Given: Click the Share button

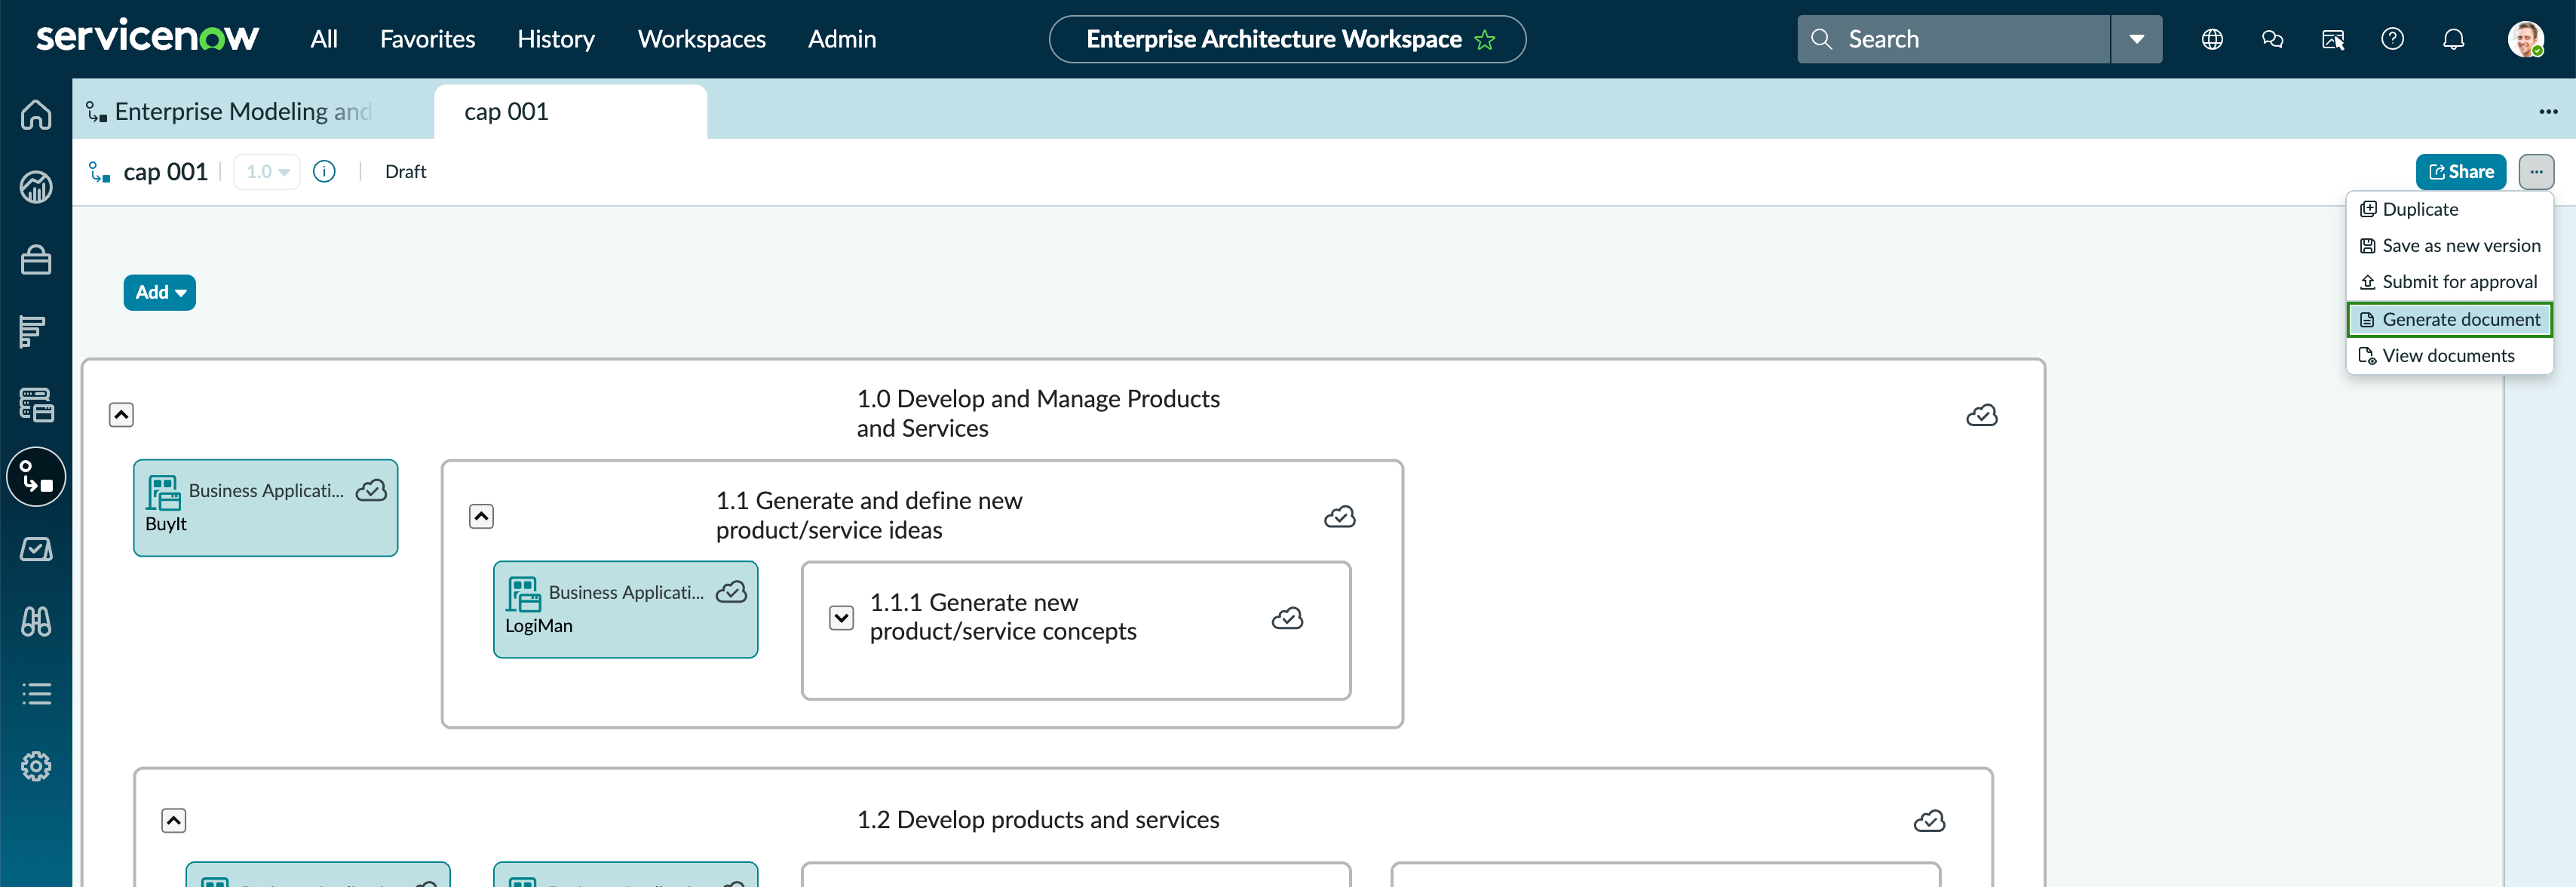Looking at the screenshot, I should pyautogui.click(x=2460, y=171).
